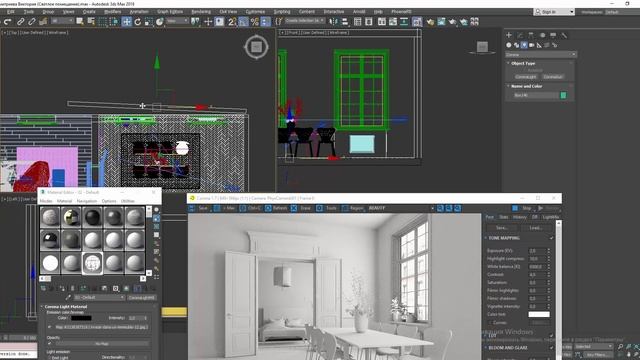Screen dimensions: 640x360
Task: Click the CoronaLightMtl material type button
Action: click(x=141, y=298)
